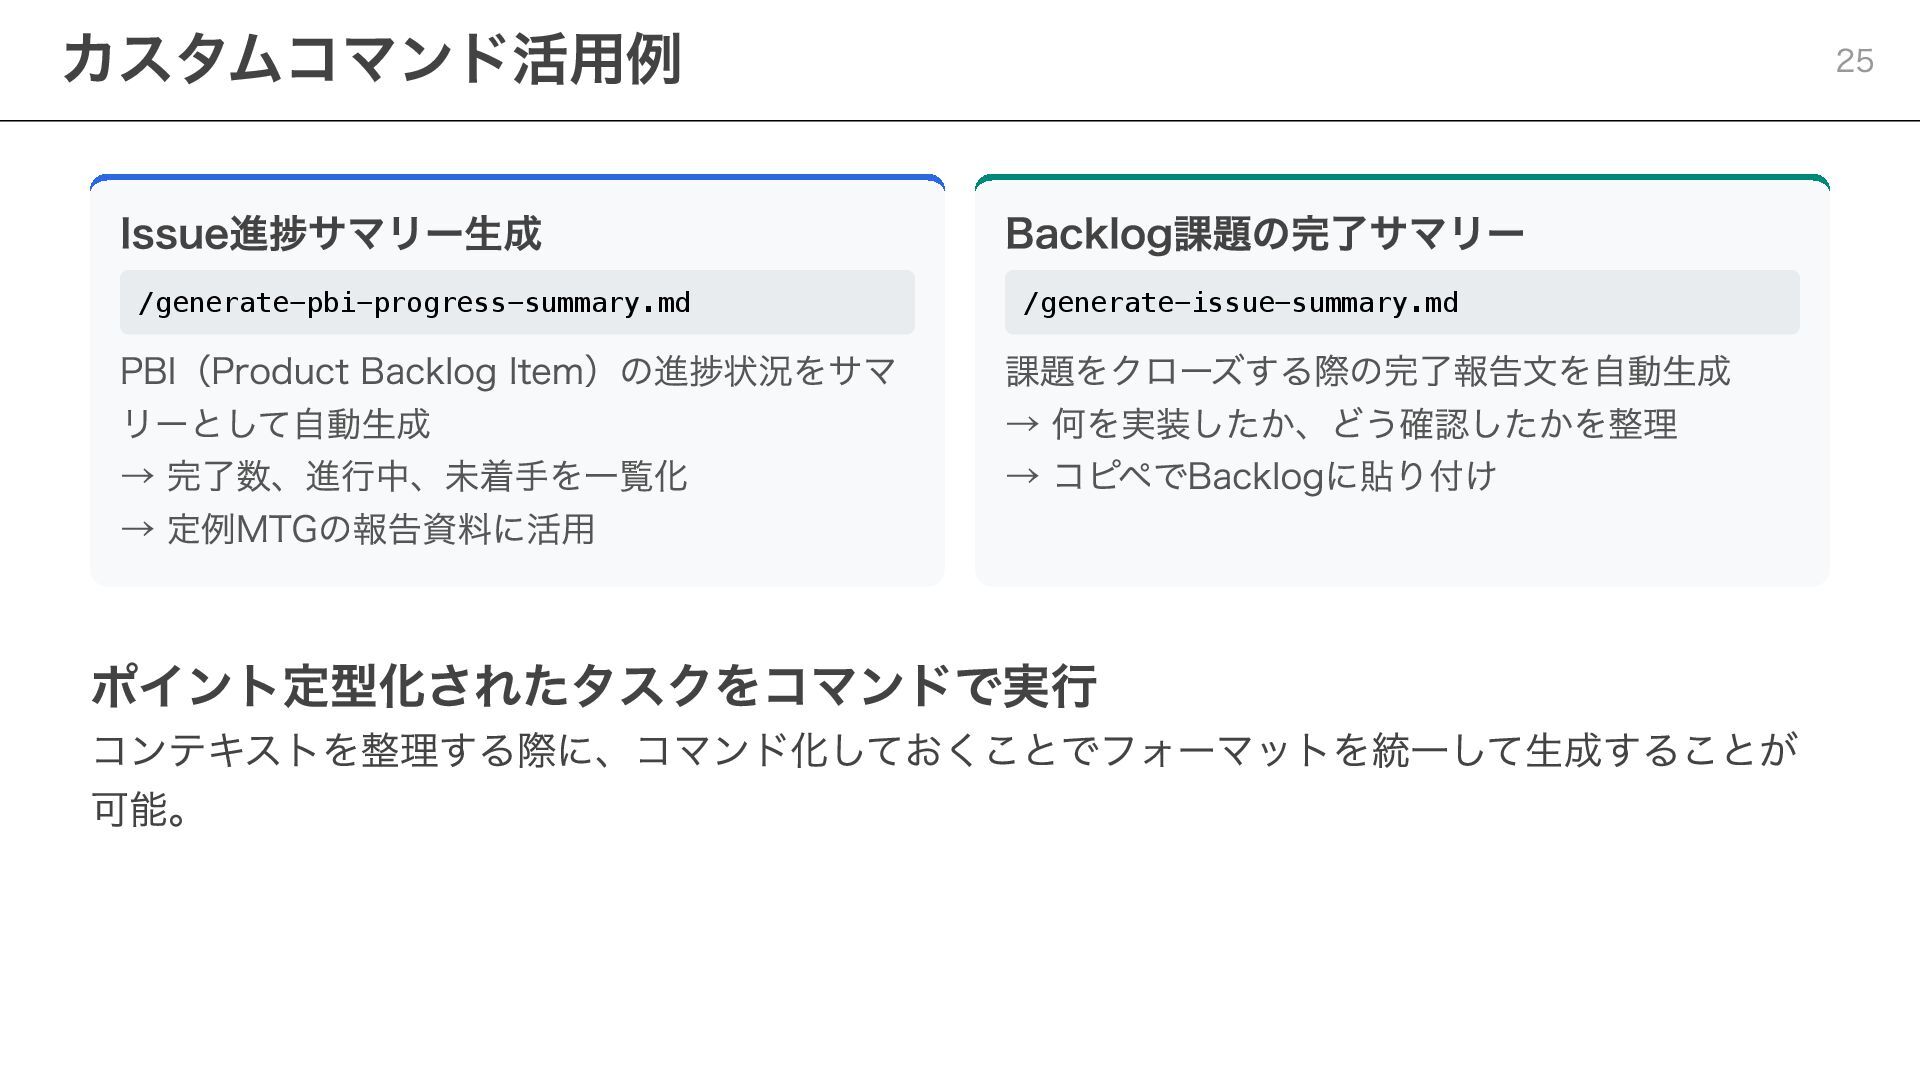Image resolution: width=1920 pixels, height=1080 pixels.
Task: Click the horizontal divider under the title
Action: click(x=960, y=121)
